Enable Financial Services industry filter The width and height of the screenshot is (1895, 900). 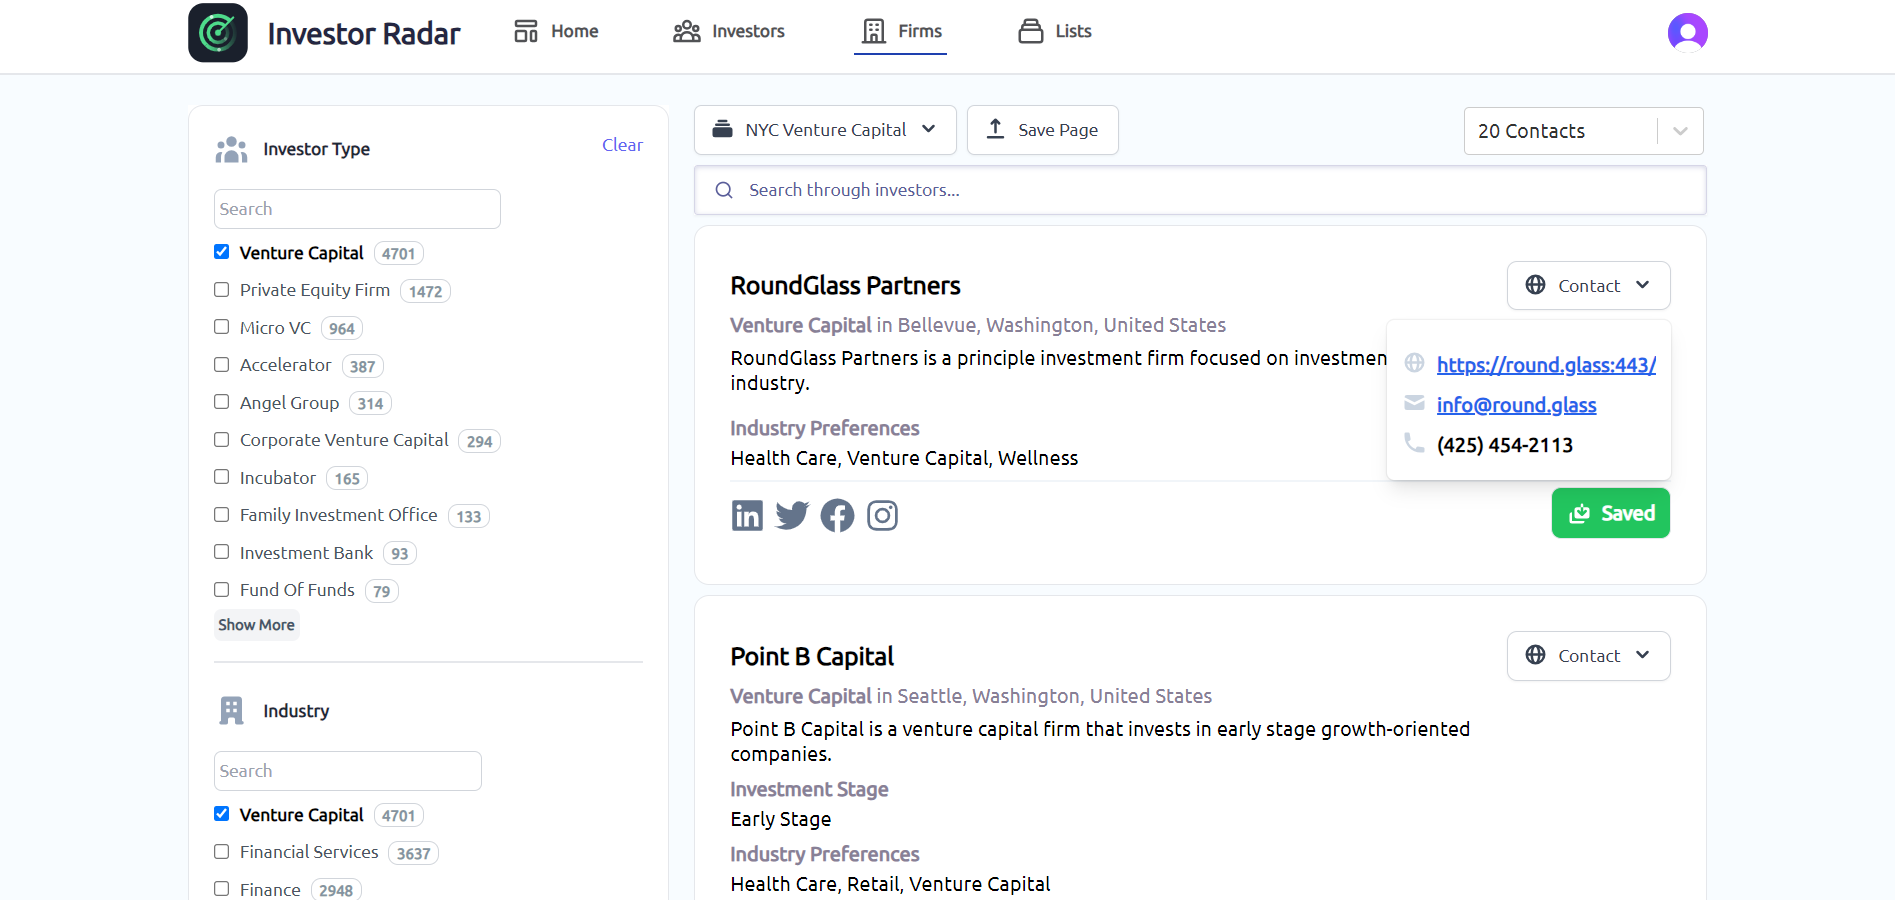click(x=222, y=852)
